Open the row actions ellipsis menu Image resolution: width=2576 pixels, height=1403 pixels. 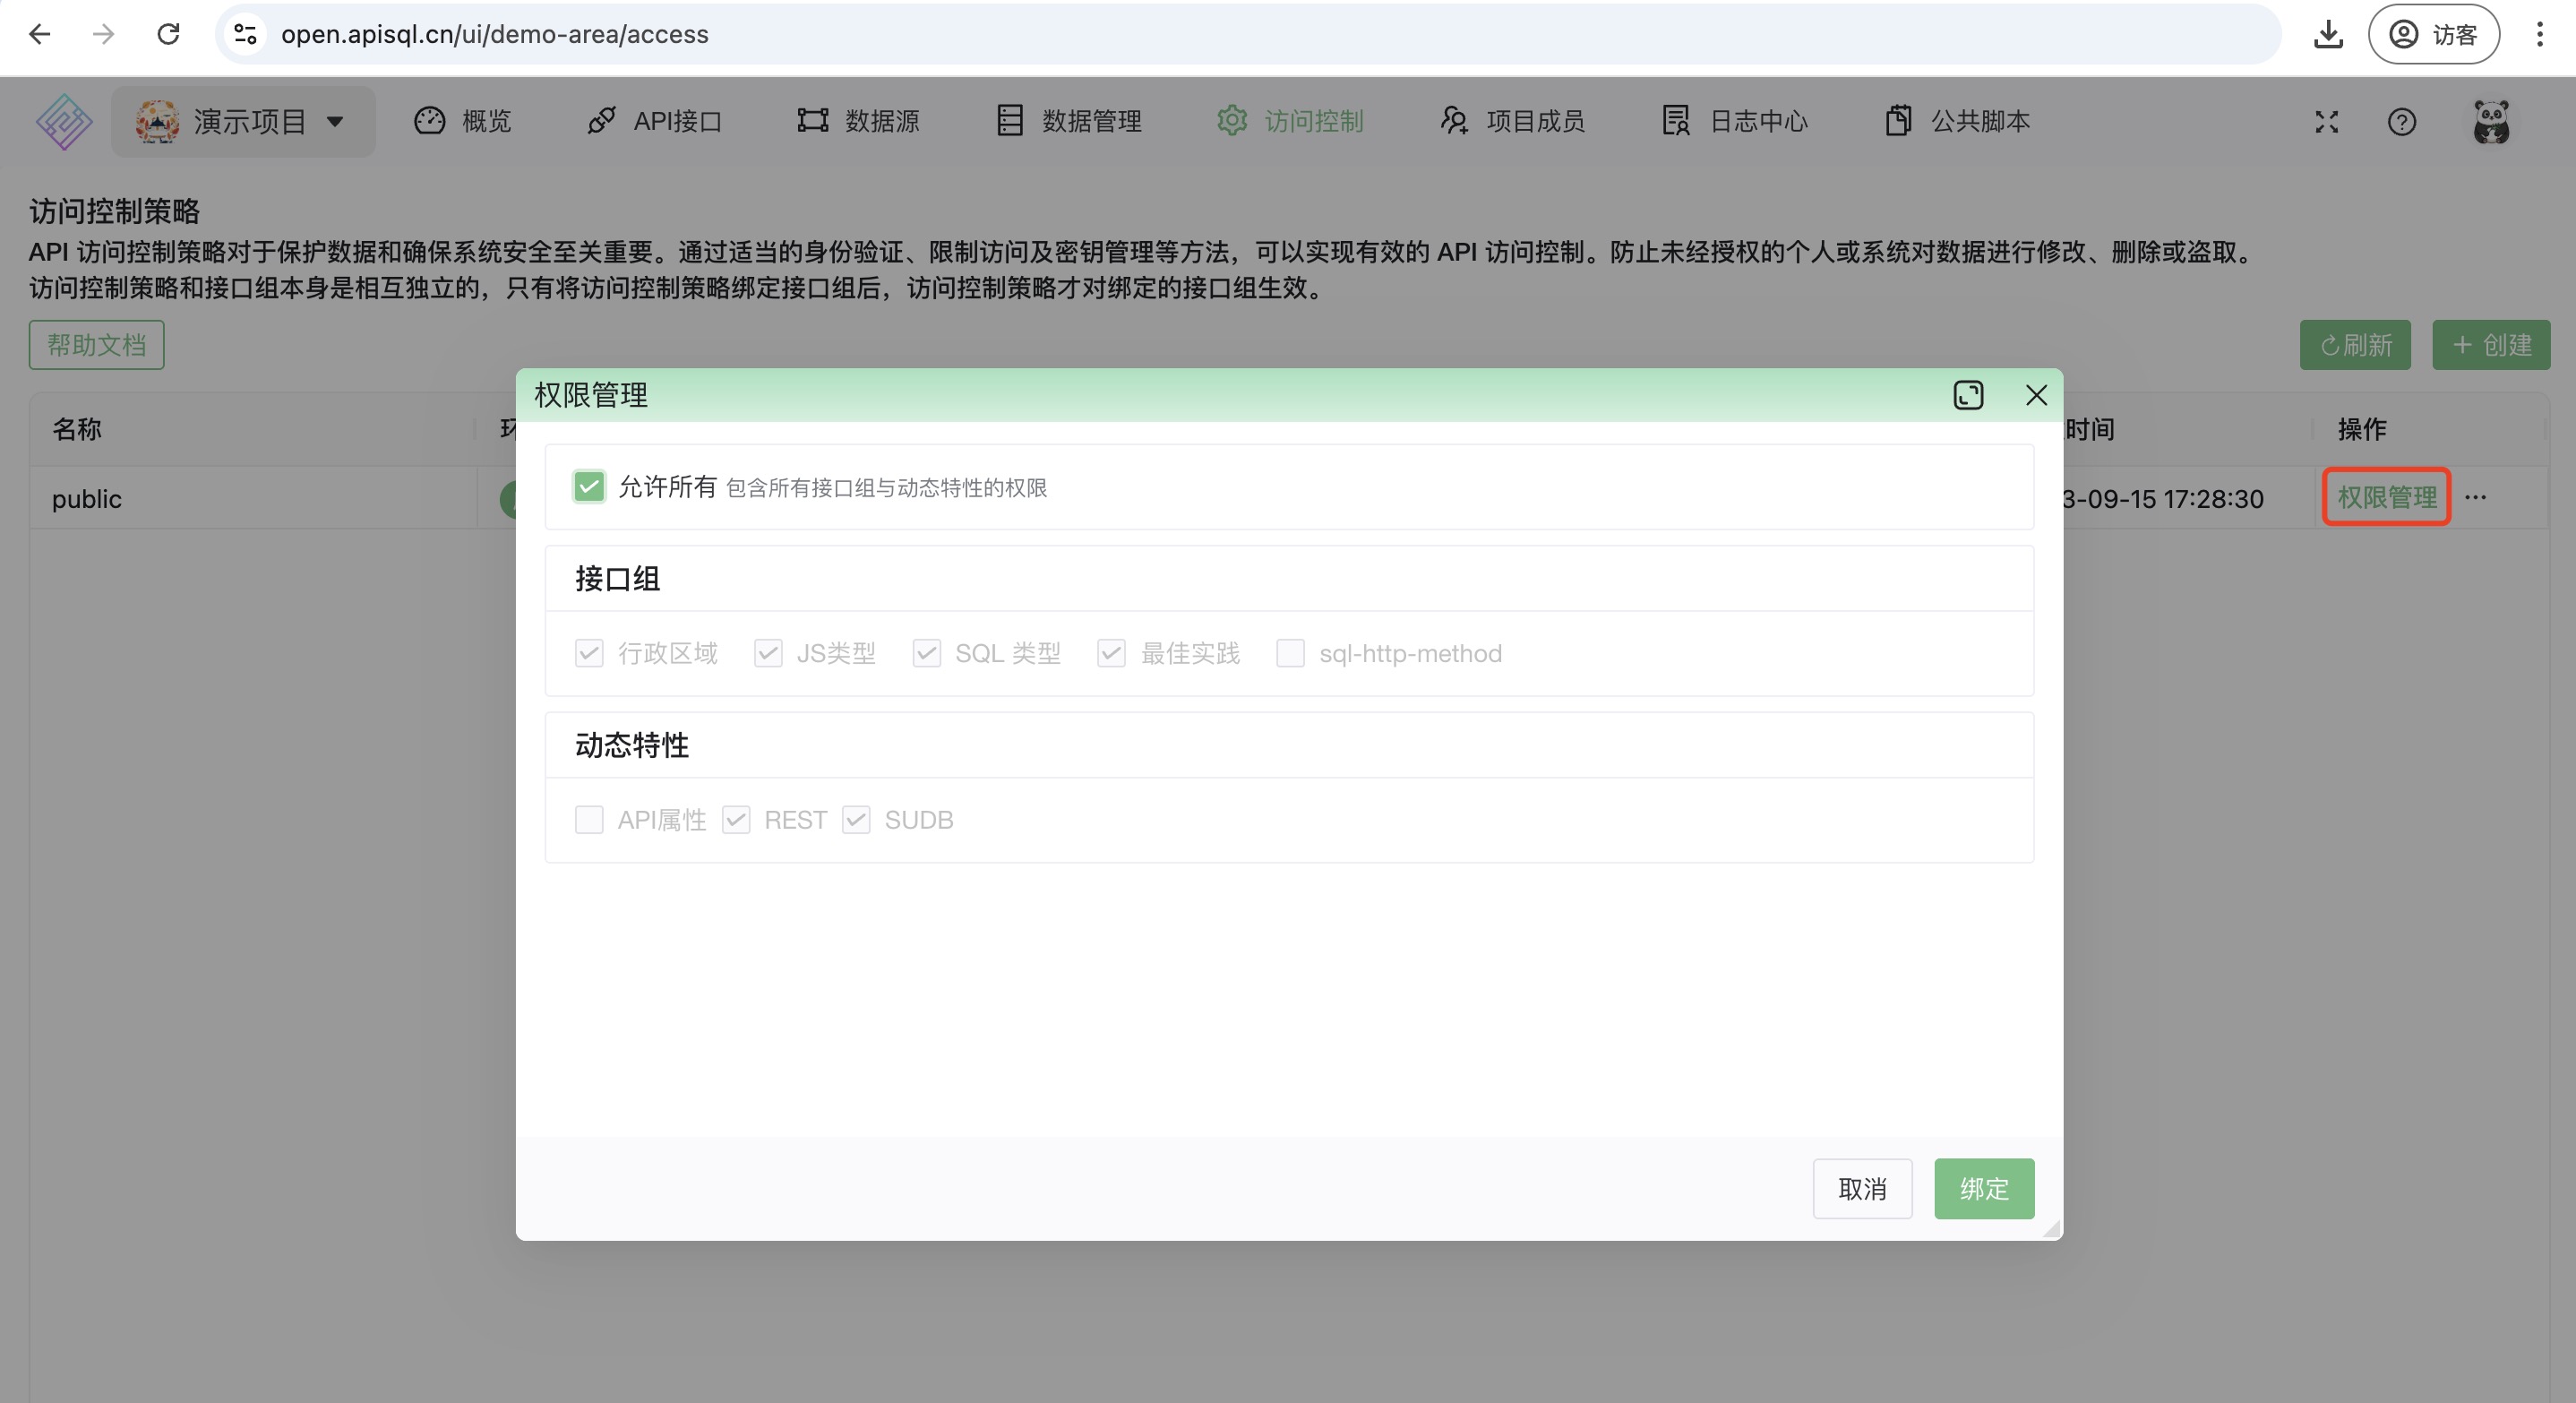pyautogui.click(x=2477, y=498)
